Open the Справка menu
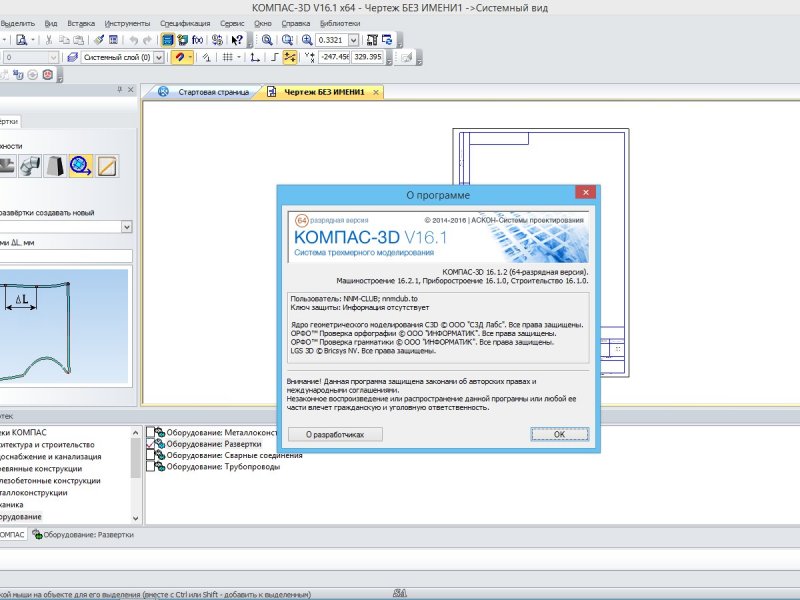 click(x=296, y=23)
